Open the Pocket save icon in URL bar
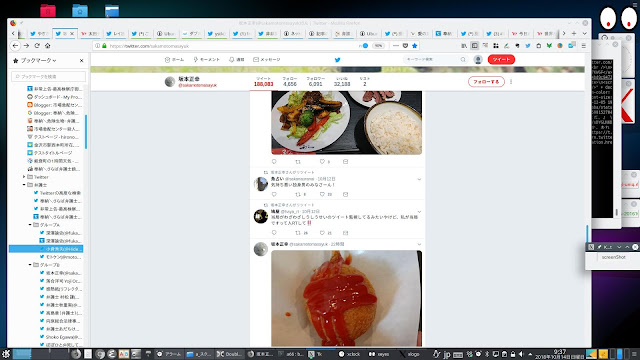Viewport: 640px width, 360px height. tap(405, 46)
